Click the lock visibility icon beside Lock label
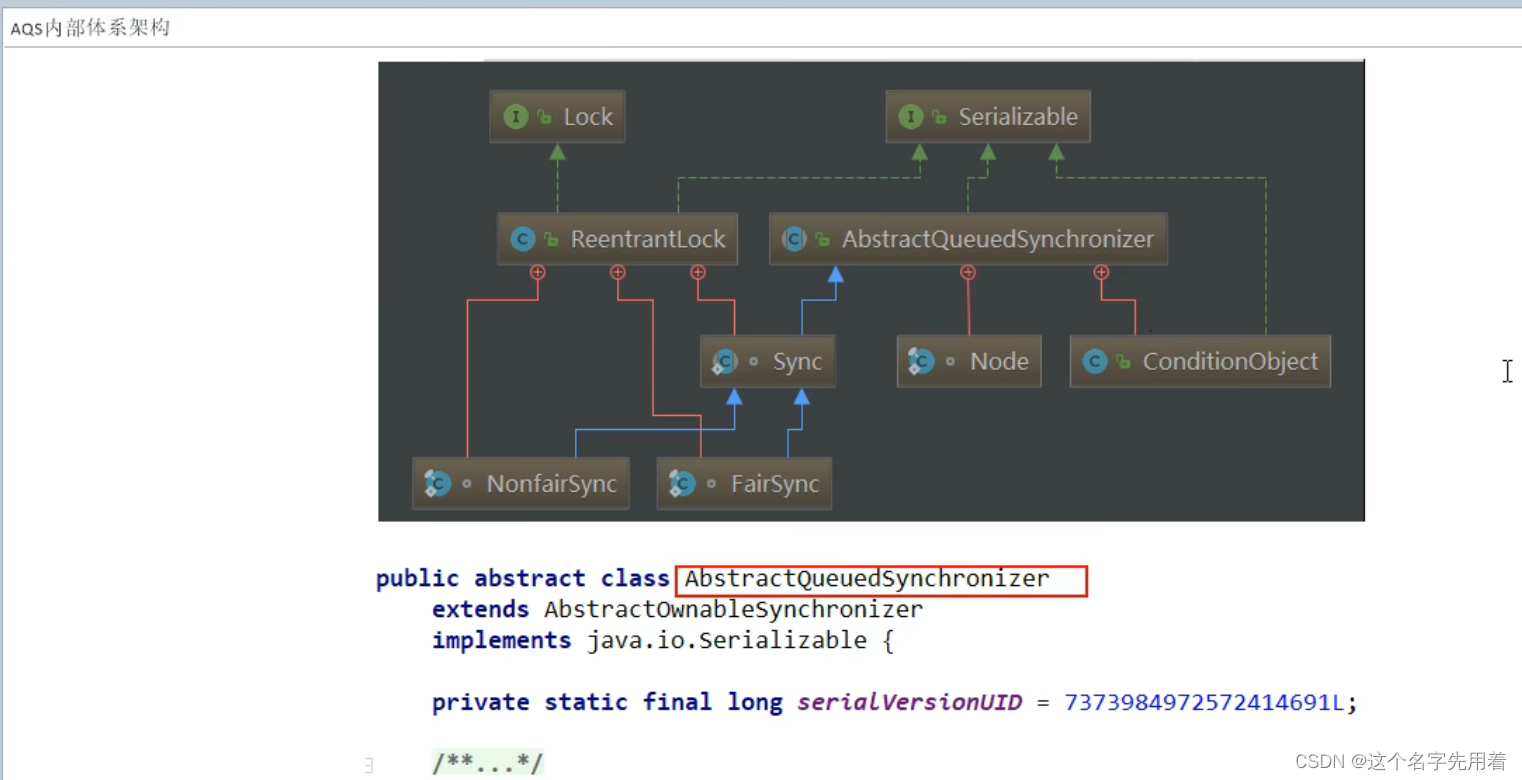The height and width of the screenshot is (780, 1522). tap(544, 117)
